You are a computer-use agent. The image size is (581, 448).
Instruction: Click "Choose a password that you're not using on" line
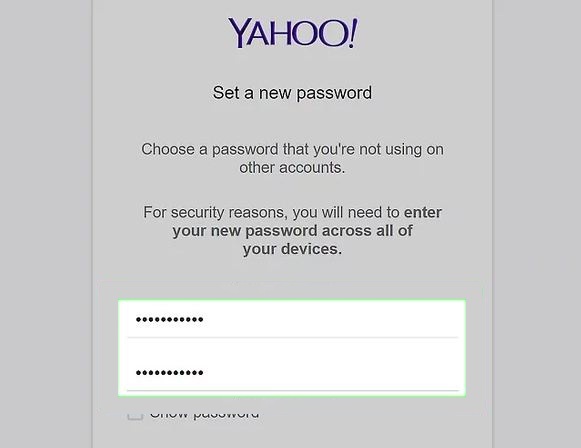click(292, 149)
